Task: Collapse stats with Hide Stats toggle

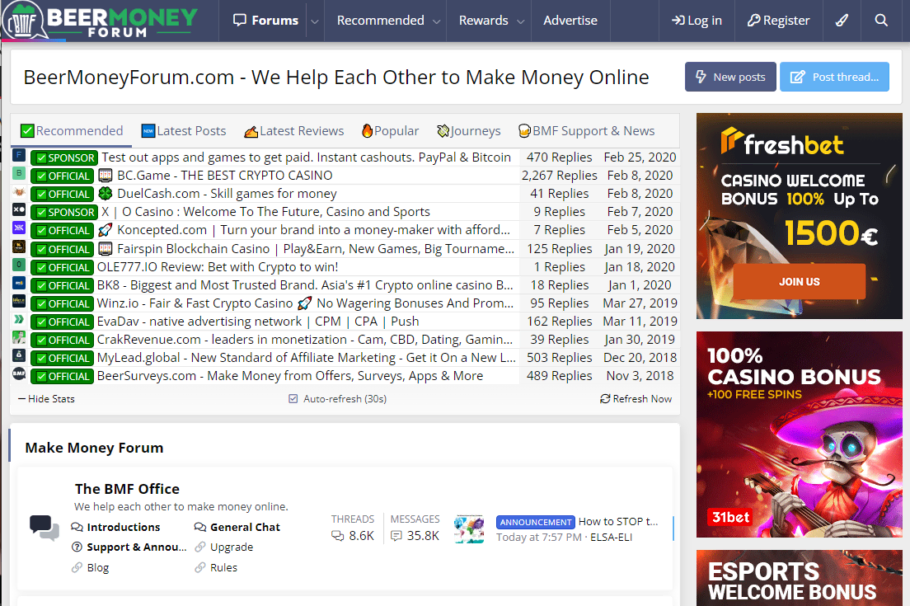Action: pos(46,399)
